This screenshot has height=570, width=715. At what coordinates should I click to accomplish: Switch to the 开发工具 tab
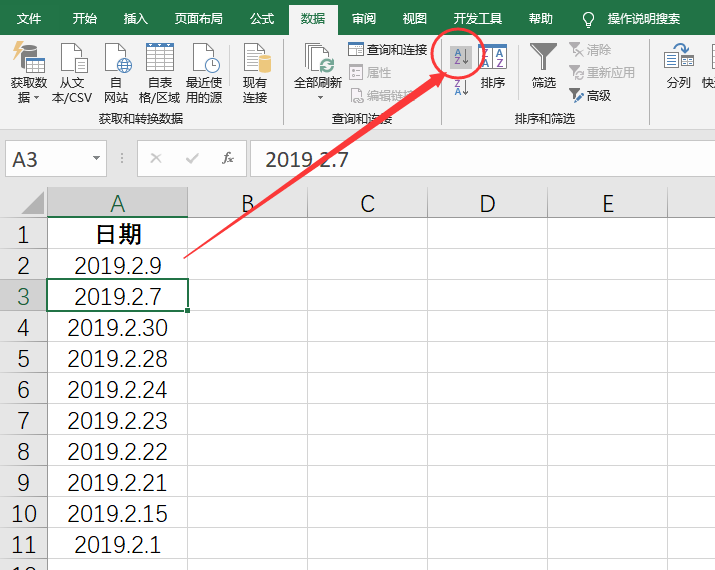click(x=477, y=19)
